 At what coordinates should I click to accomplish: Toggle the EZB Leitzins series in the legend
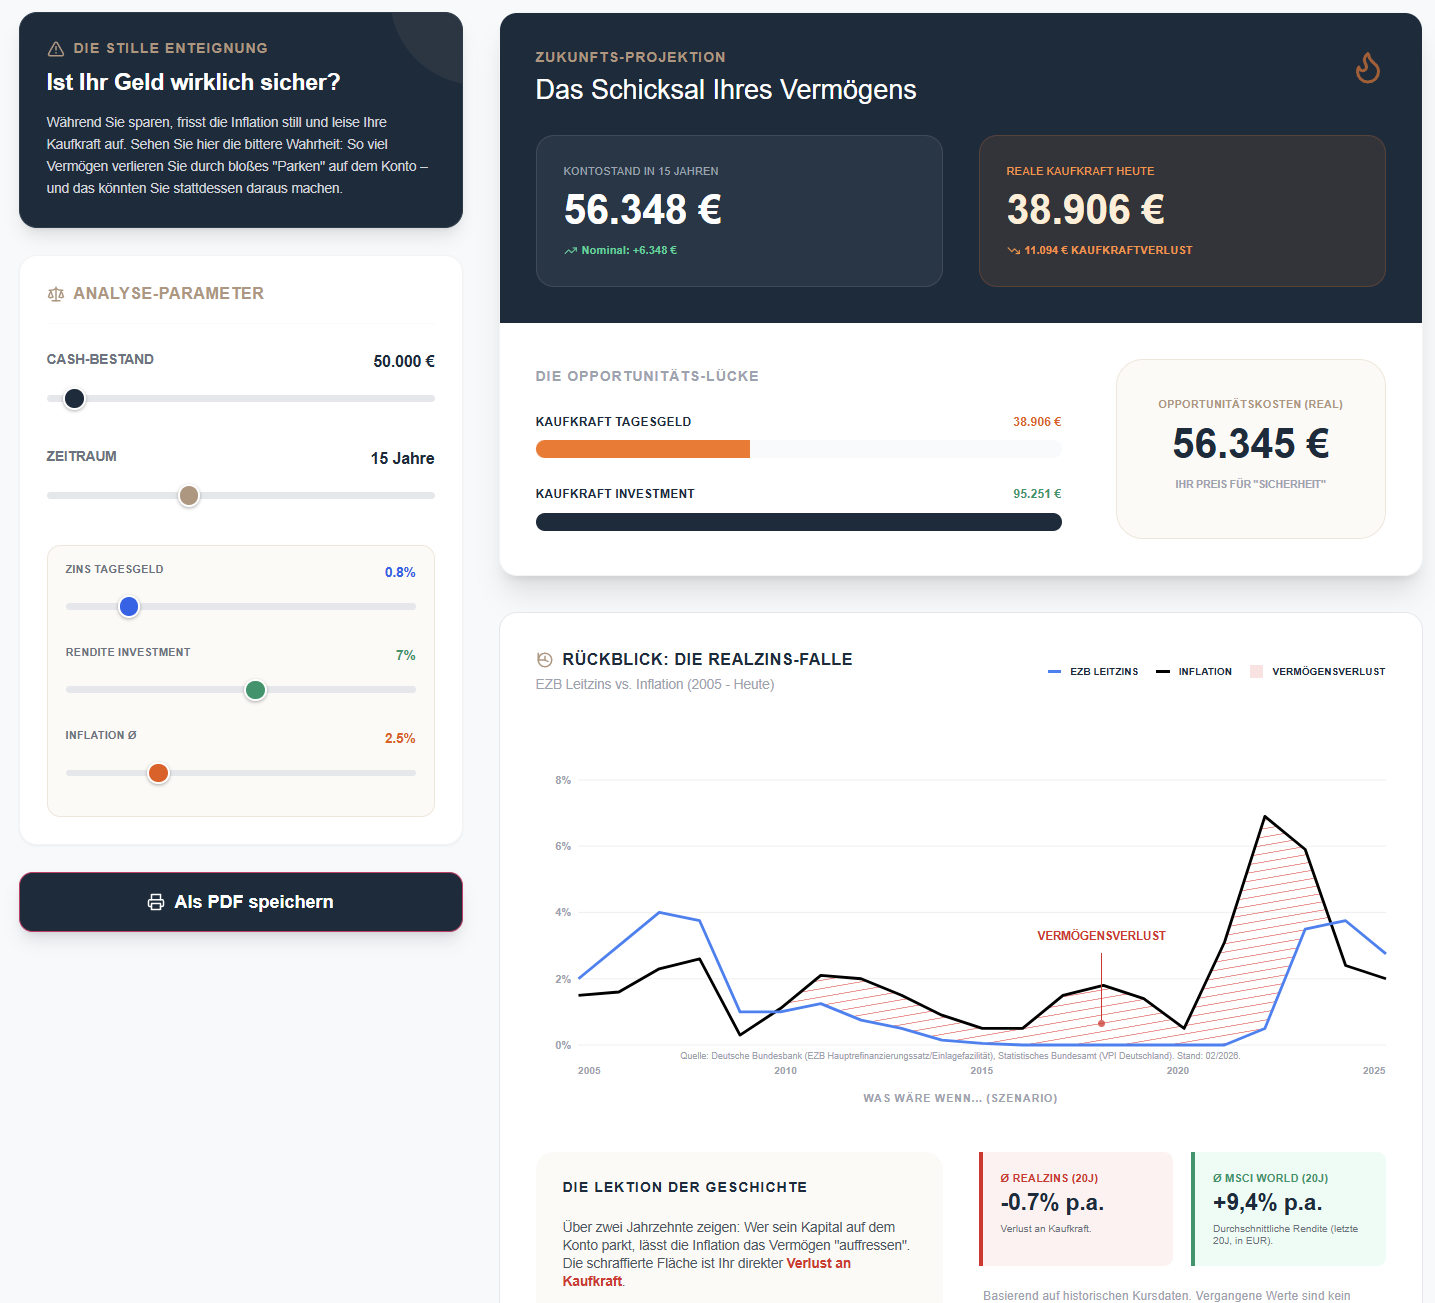click(1093, 671)
